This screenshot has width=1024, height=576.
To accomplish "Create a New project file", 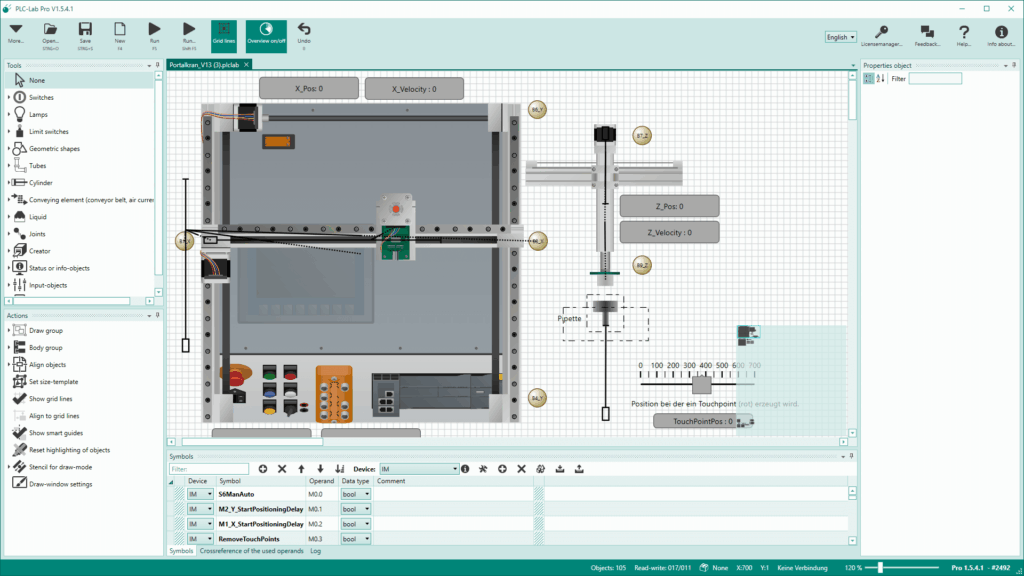I will tap(120, 36).
